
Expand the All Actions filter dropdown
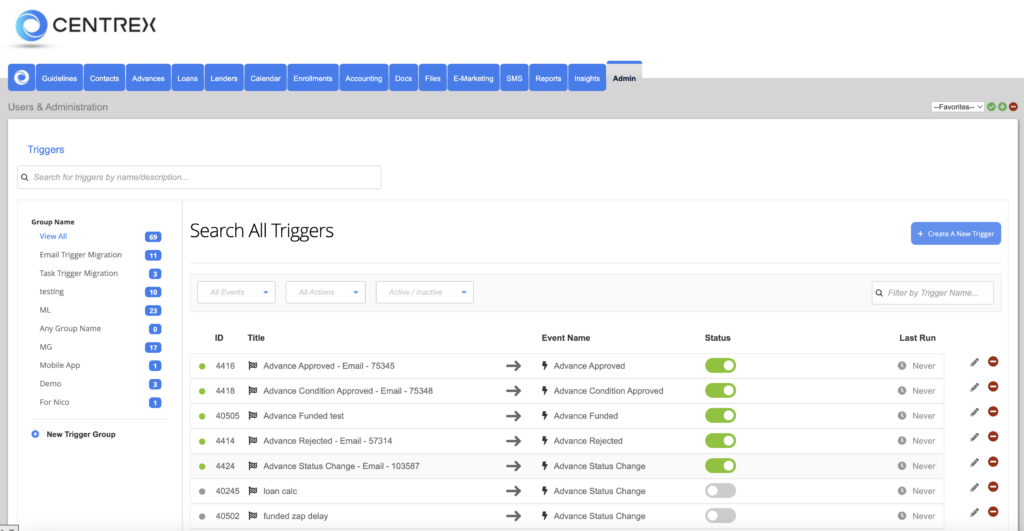click(326, 292)
